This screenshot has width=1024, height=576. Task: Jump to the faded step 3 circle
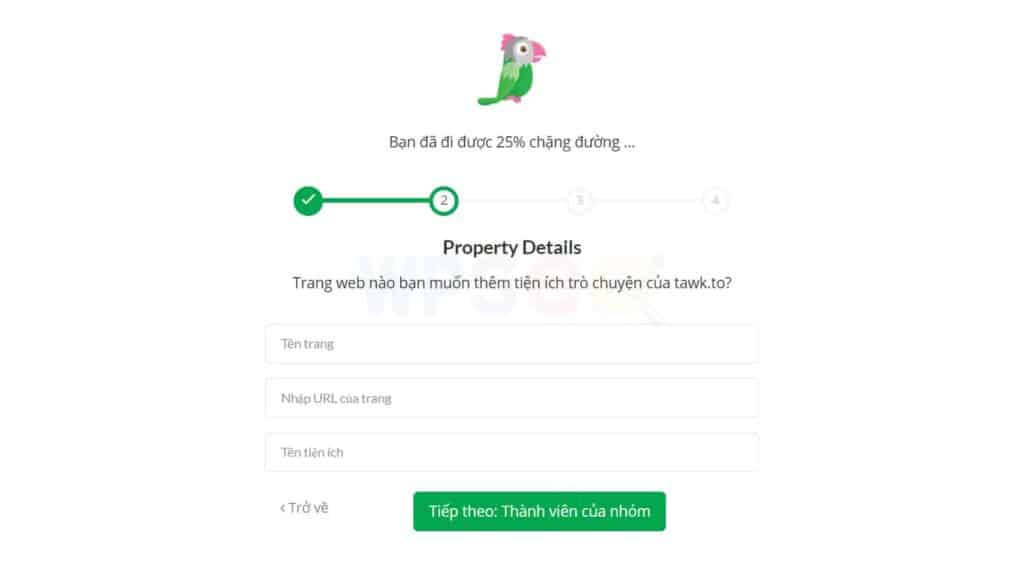click(580, 200)
